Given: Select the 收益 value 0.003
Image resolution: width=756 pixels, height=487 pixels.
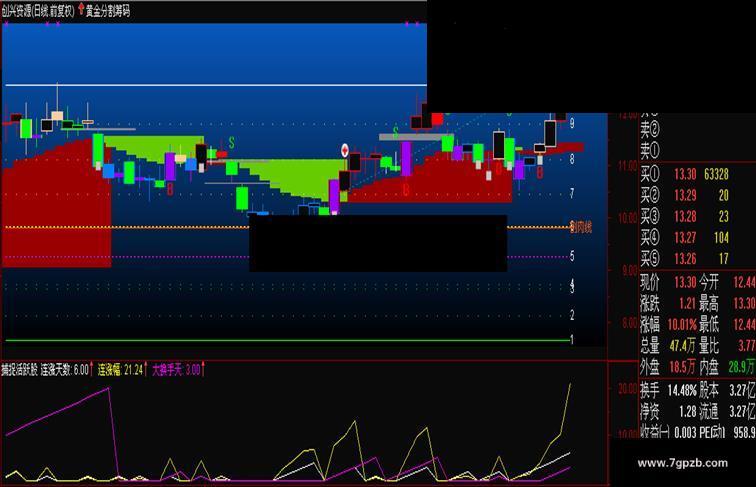Looking at the screenshot, I should click(685, 433).
